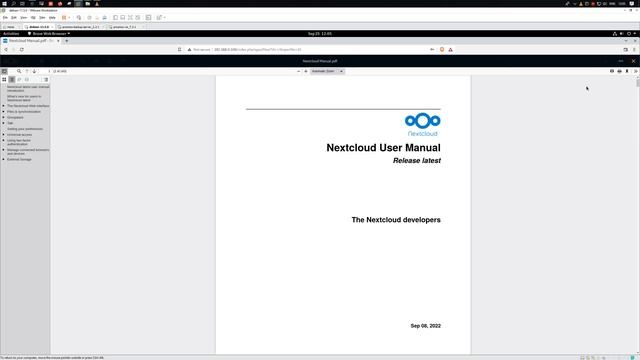Open Windows notification center

coord(632,3)
